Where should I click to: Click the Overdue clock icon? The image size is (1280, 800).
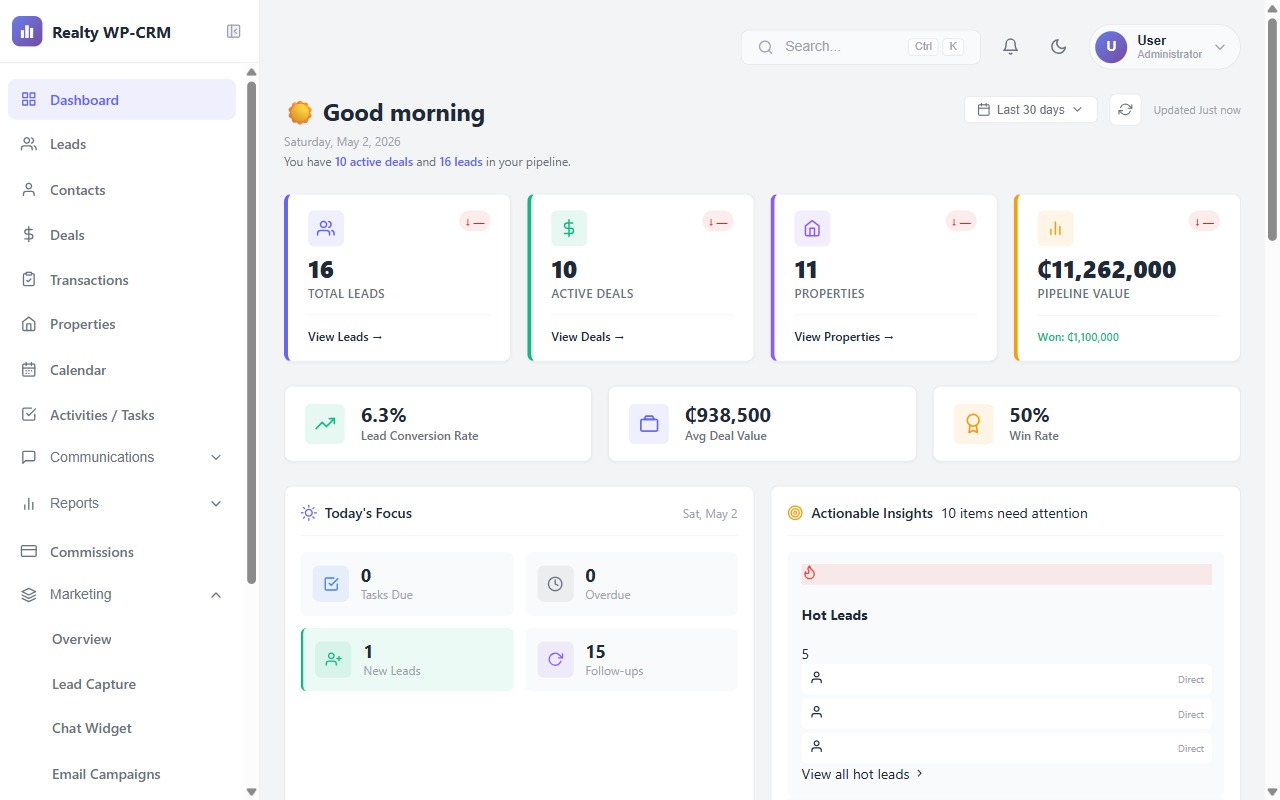click(x=555, y=584)
